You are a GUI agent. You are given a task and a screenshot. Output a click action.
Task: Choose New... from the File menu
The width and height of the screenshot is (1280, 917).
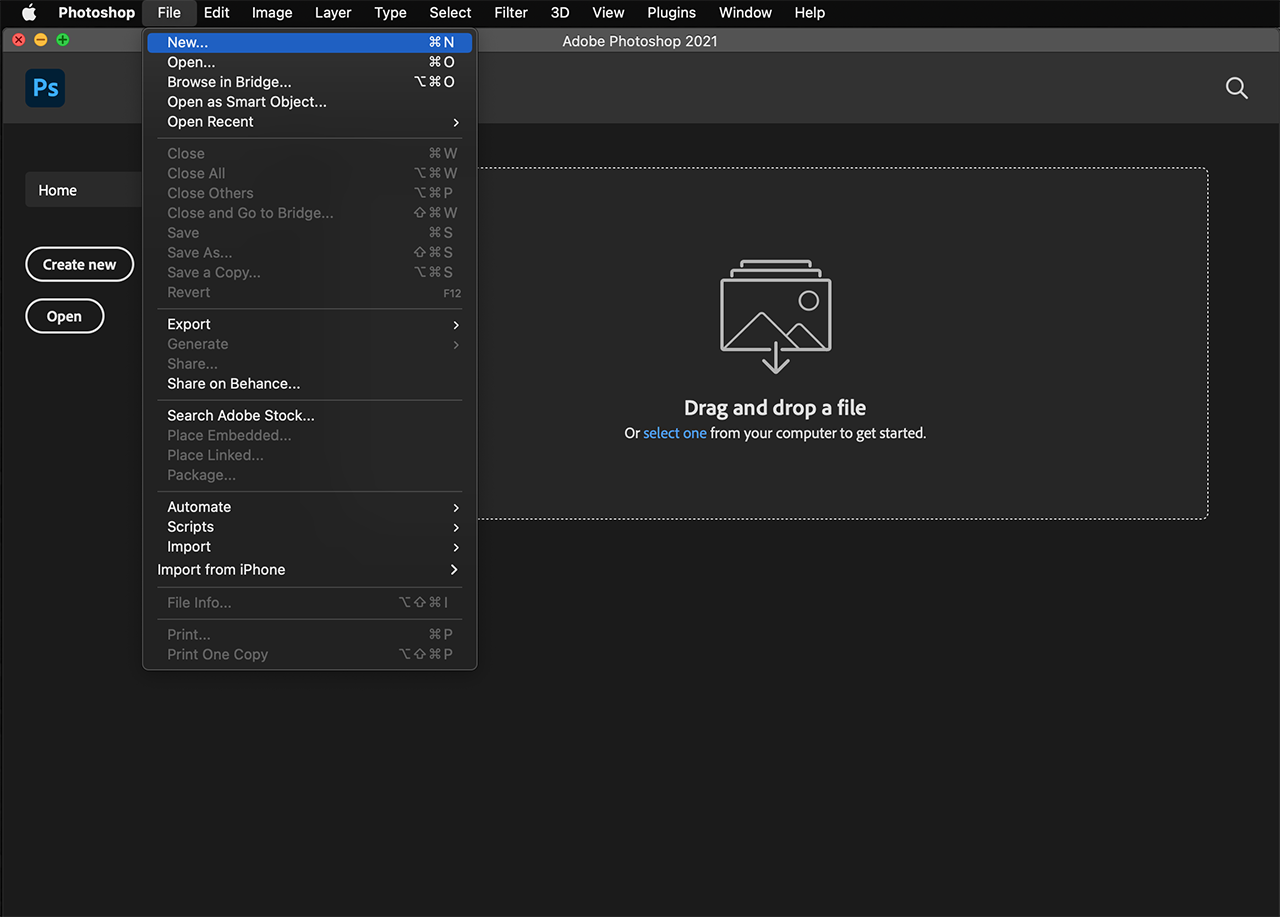point(310,42)
